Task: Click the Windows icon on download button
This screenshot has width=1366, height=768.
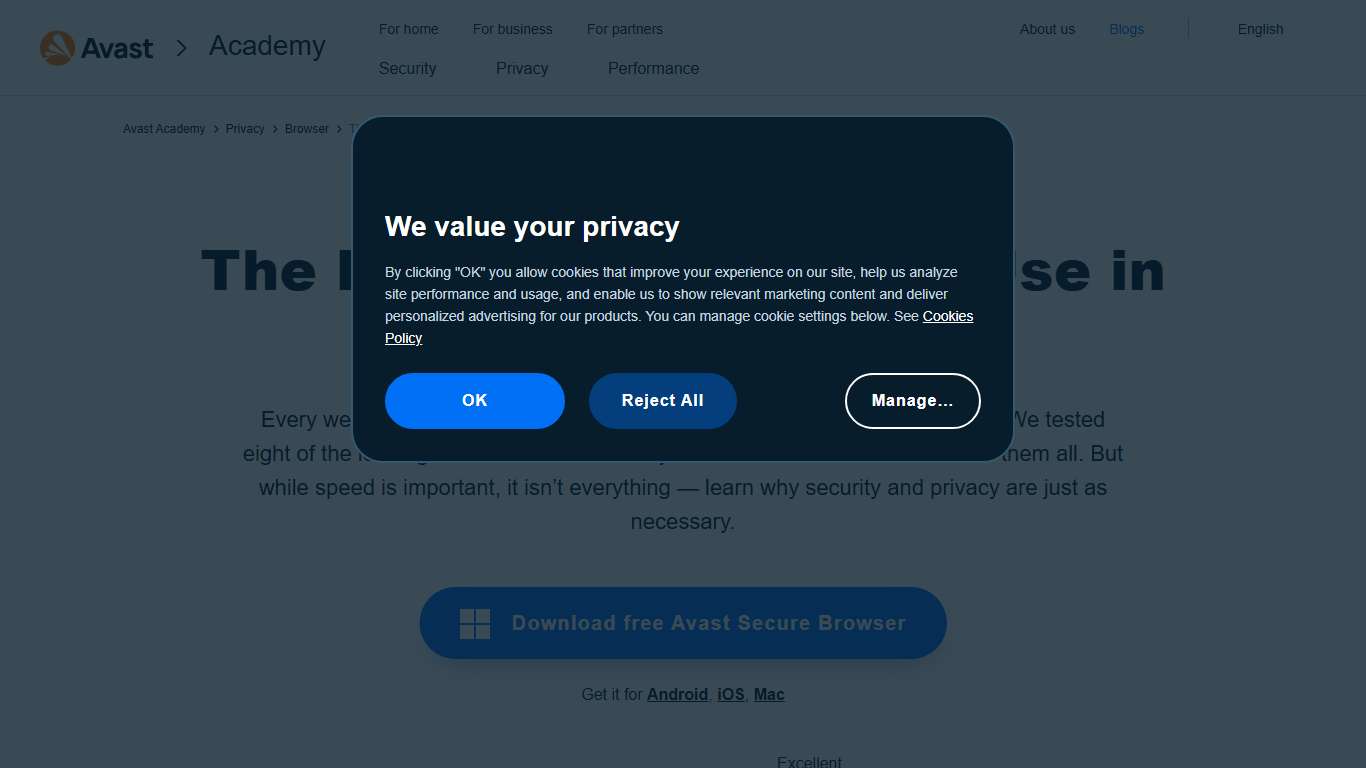Action: [x=475, y=624]
